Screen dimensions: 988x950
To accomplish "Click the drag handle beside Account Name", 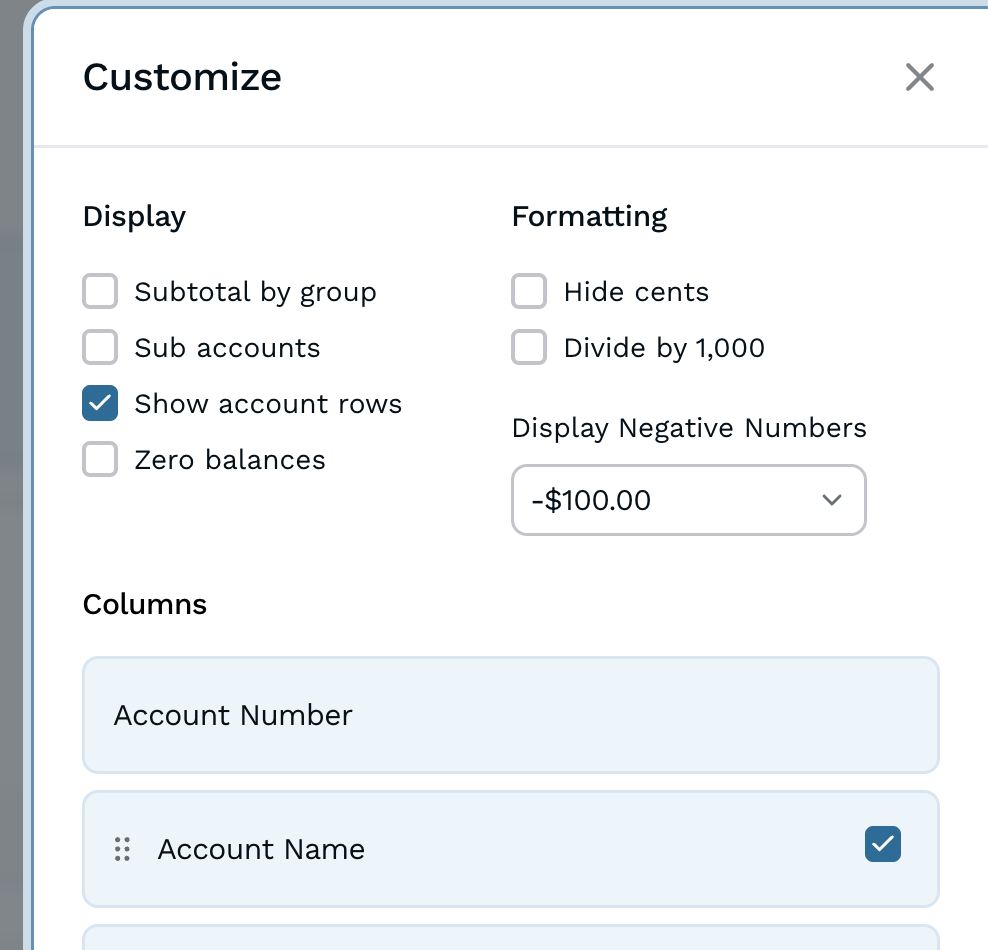I will tap(122, 849).
